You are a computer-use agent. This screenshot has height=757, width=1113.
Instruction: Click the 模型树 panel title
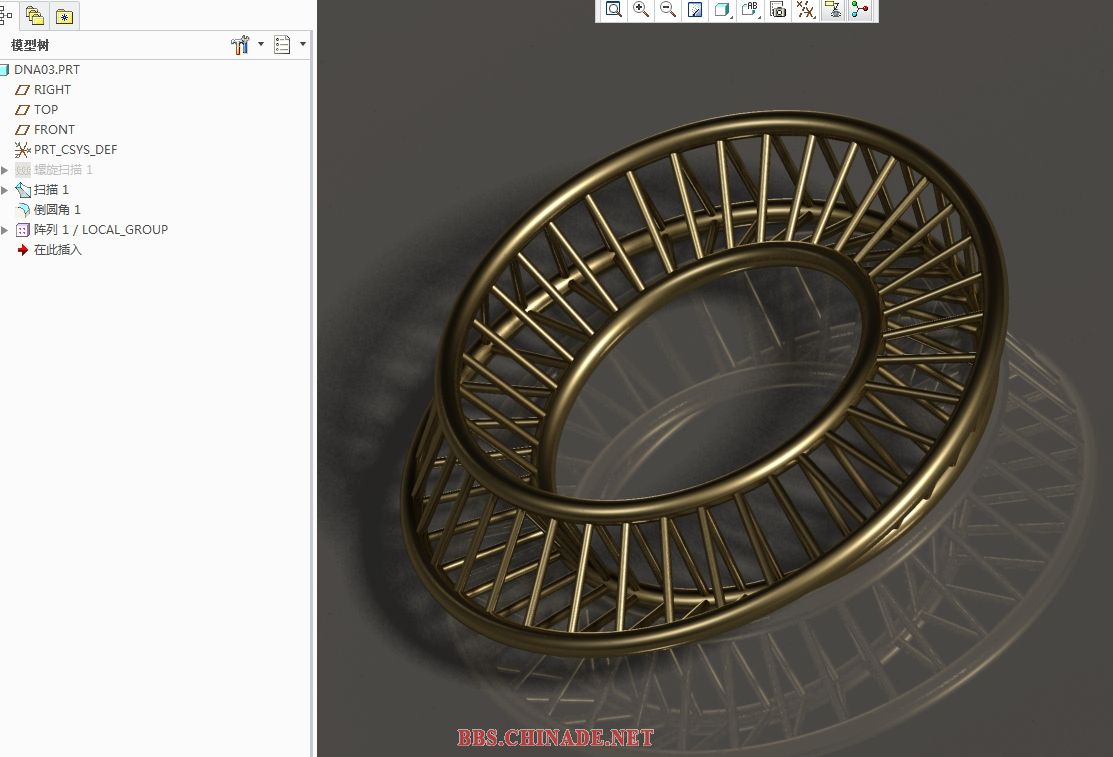[x=30, y=45]
